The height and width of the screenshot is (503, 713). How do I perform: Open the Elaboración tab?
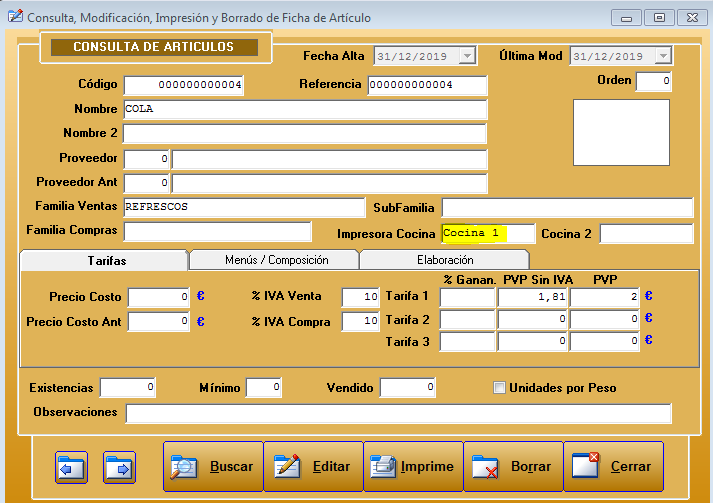coord(445,260)
